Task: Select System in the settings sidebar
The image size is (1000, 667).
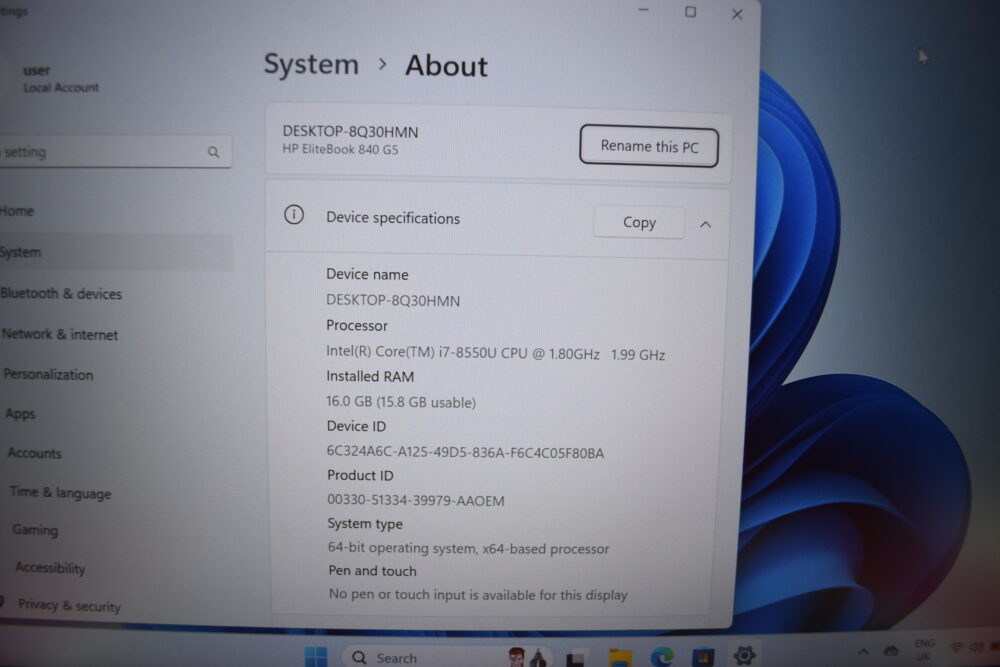Action: [x=115, y=253]
